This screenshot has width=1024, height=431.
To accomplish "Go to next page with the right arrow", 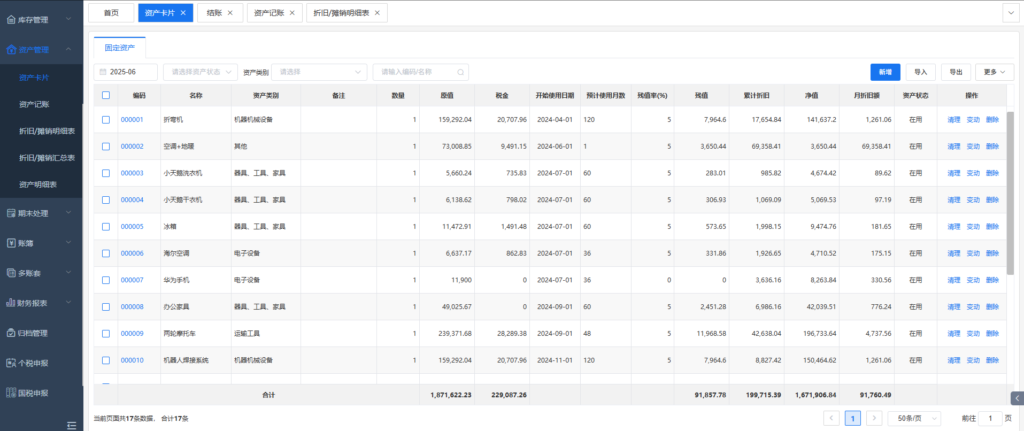I will point(874,418).
